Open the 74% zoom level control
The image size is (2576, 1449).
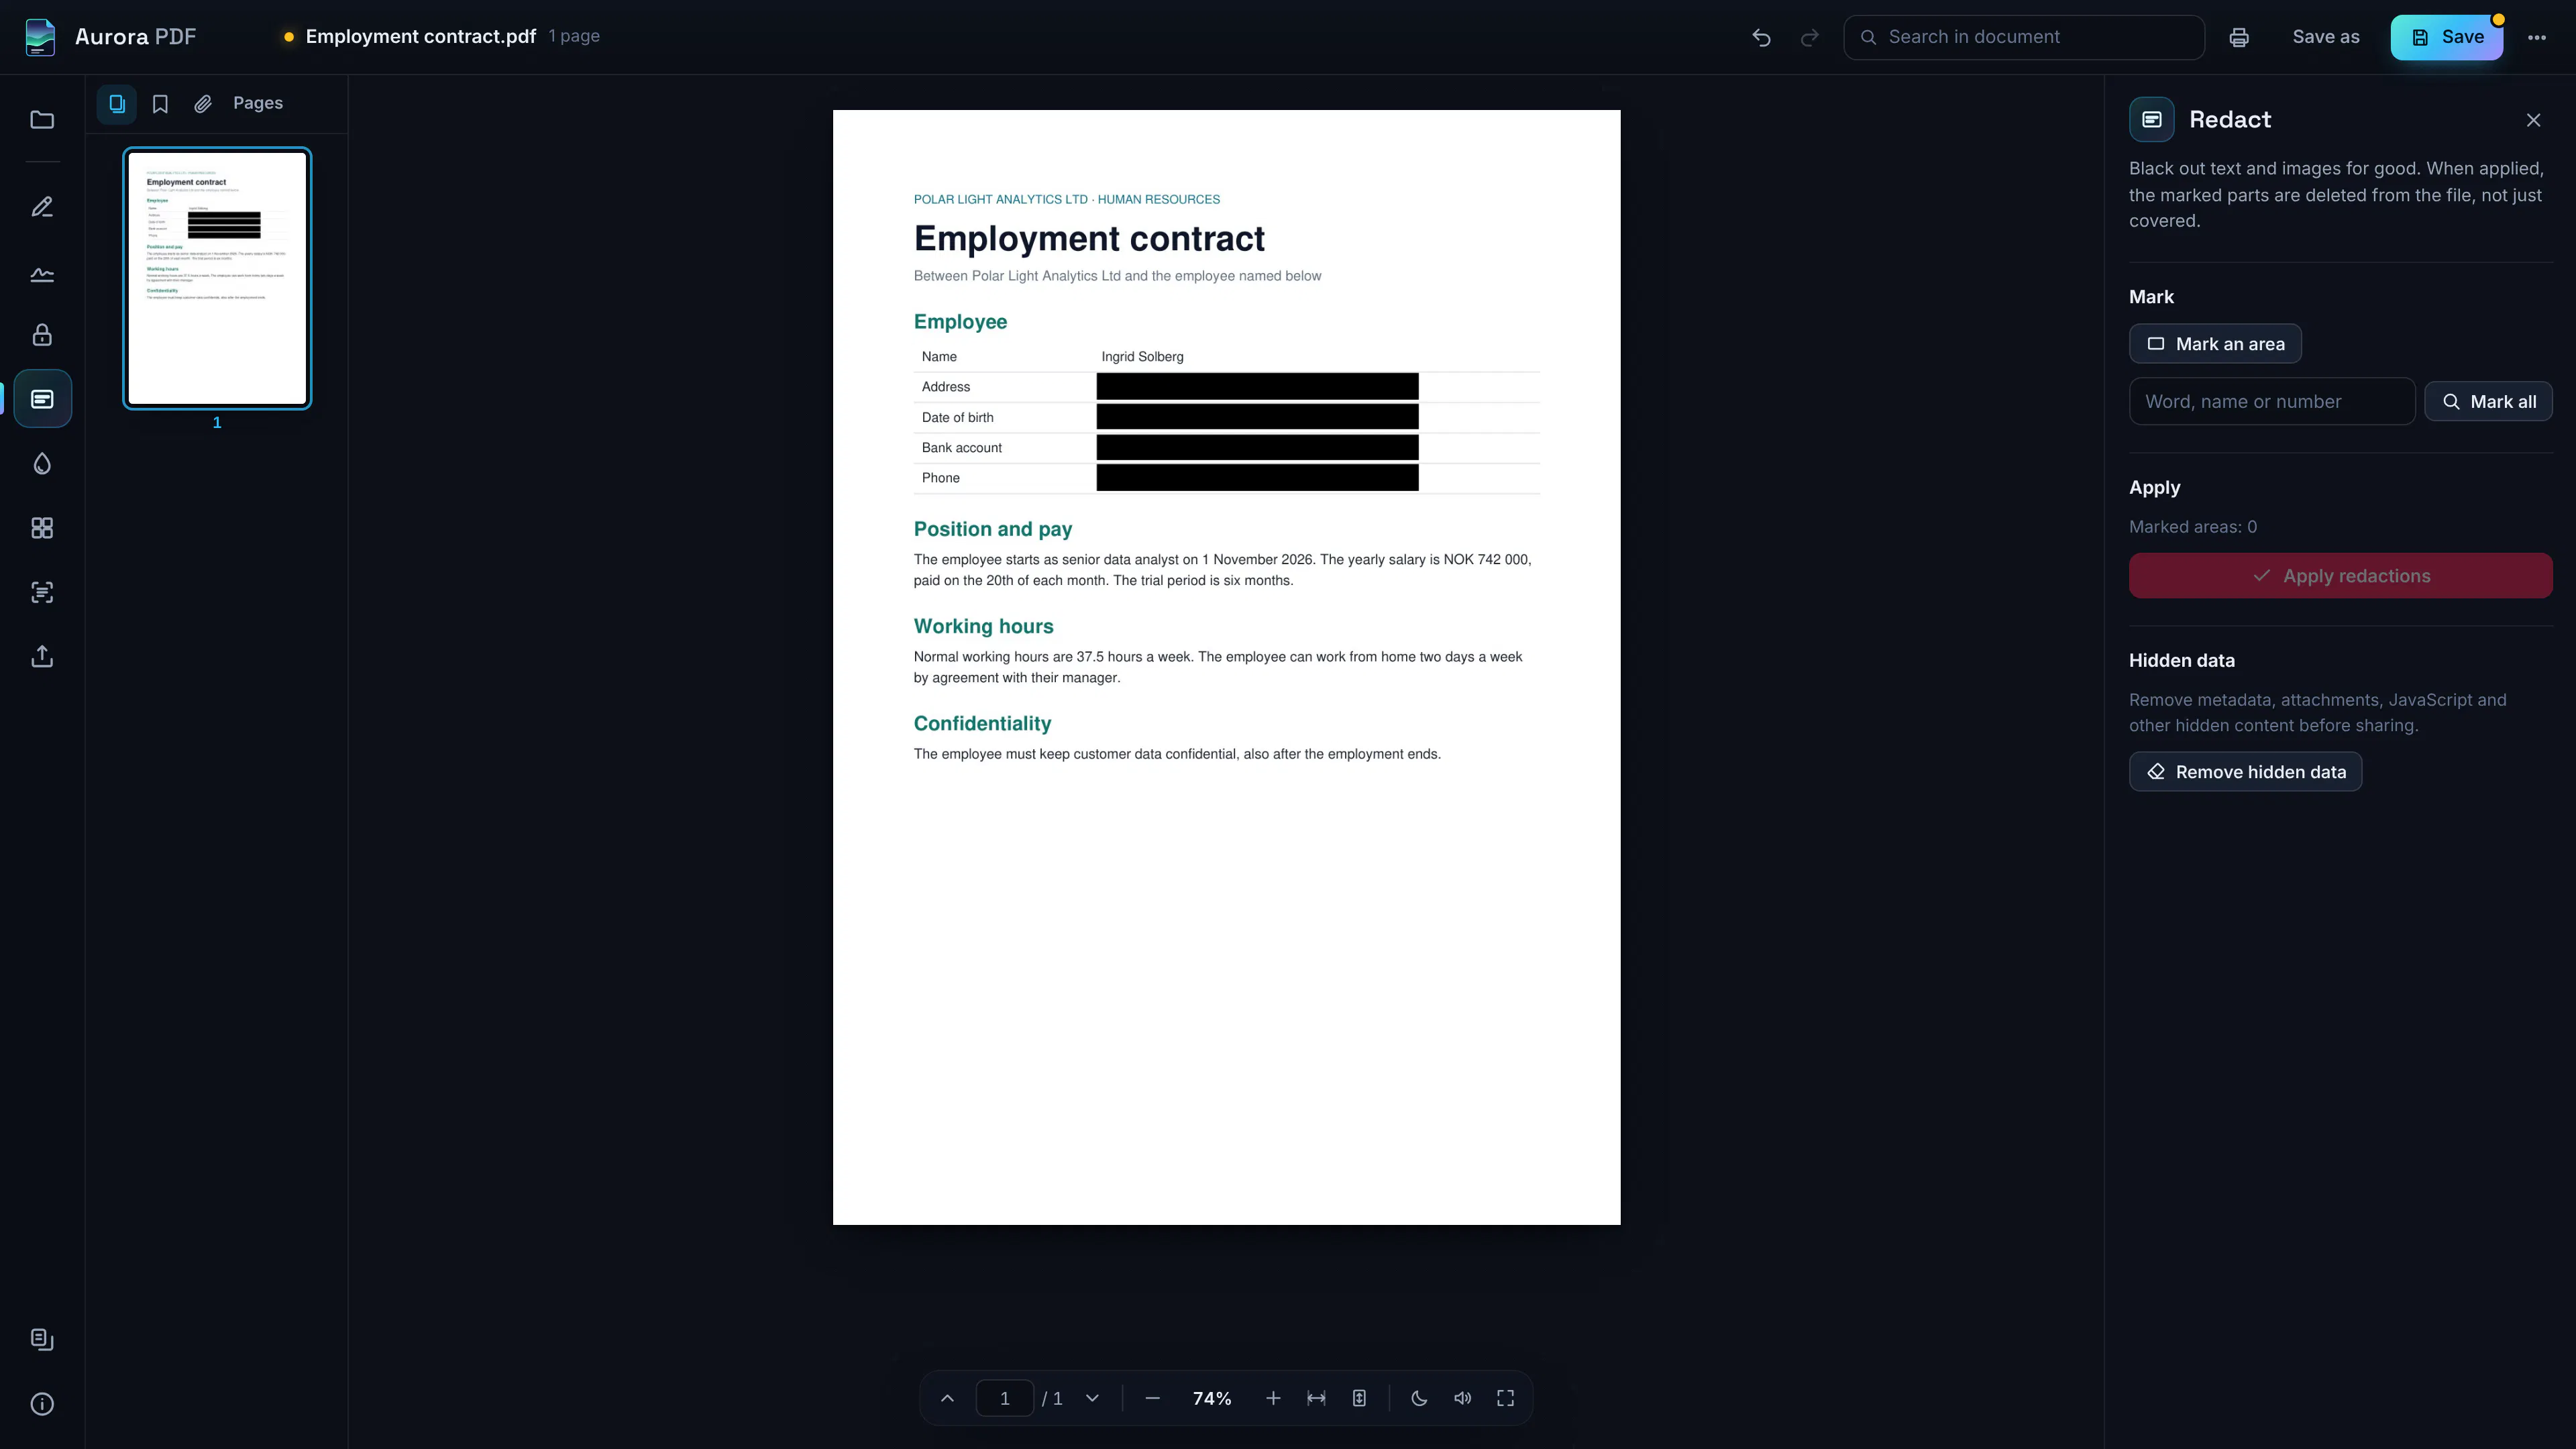1212,1398
